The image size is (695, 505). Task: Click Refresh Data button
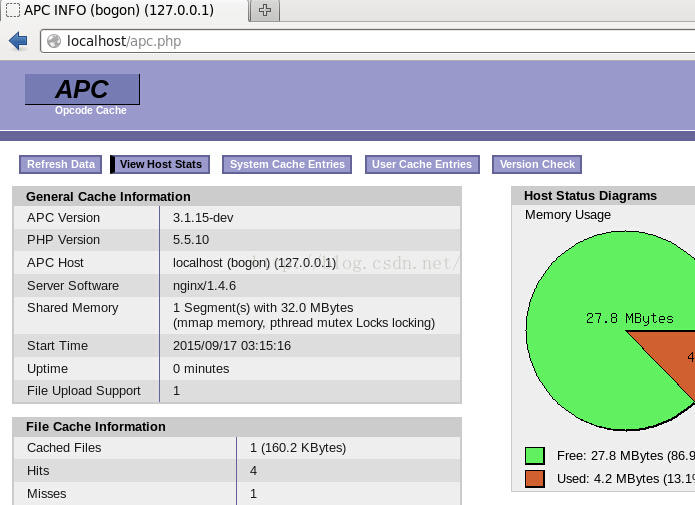[x=61, y=164]
